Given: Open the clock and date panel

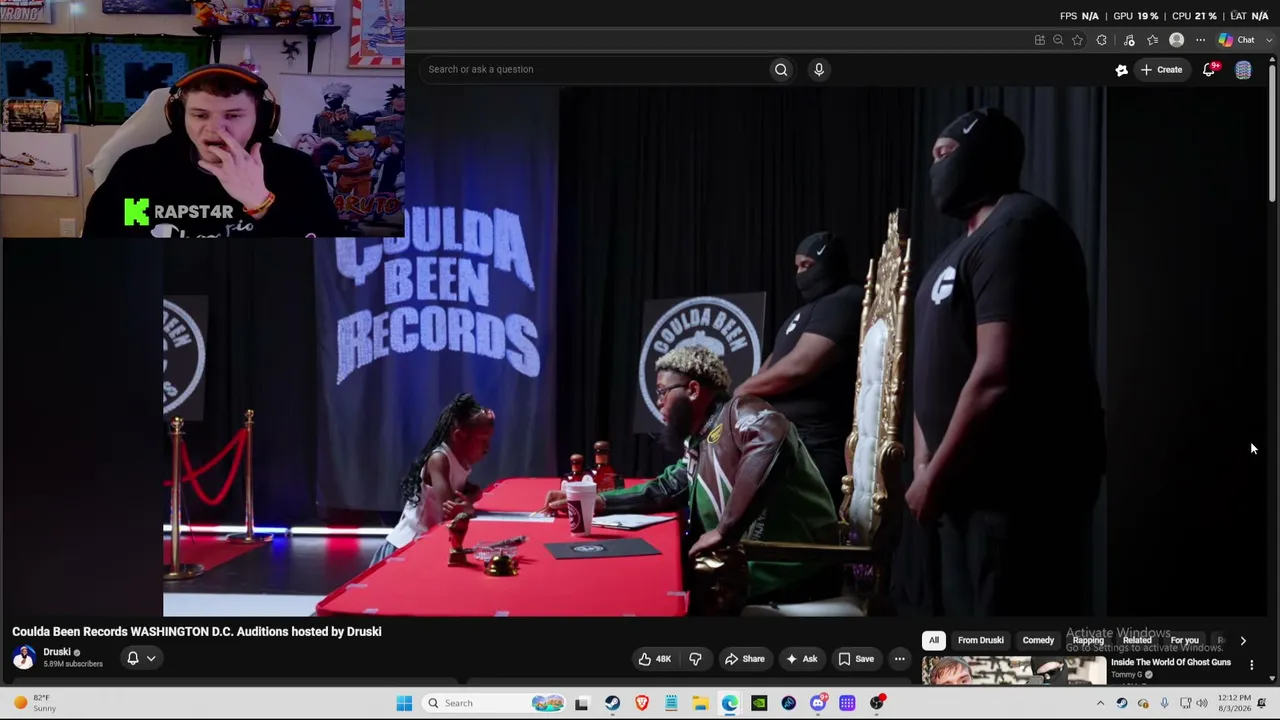Looking at the screenshot, I should pyautogui.click(x=1234, y=703).
